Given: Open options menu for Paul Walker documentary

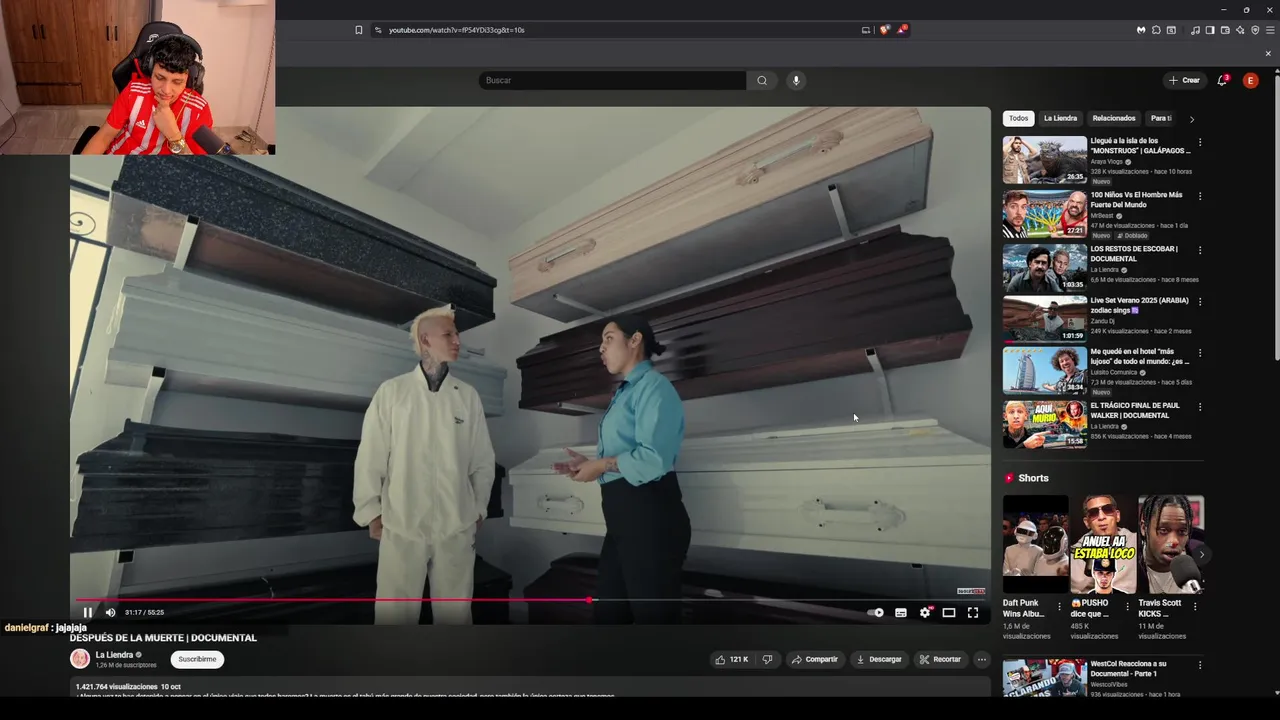Looking at the screenshot, I should pyautogui.click(x=1200, y=407).
